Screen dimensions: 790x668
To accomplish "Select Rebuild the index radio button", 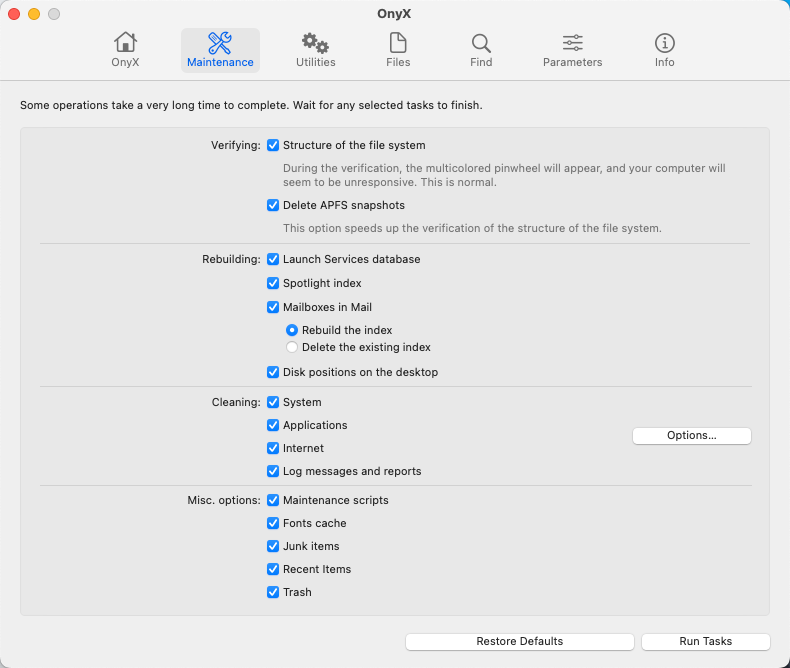I will pos(292,330).
